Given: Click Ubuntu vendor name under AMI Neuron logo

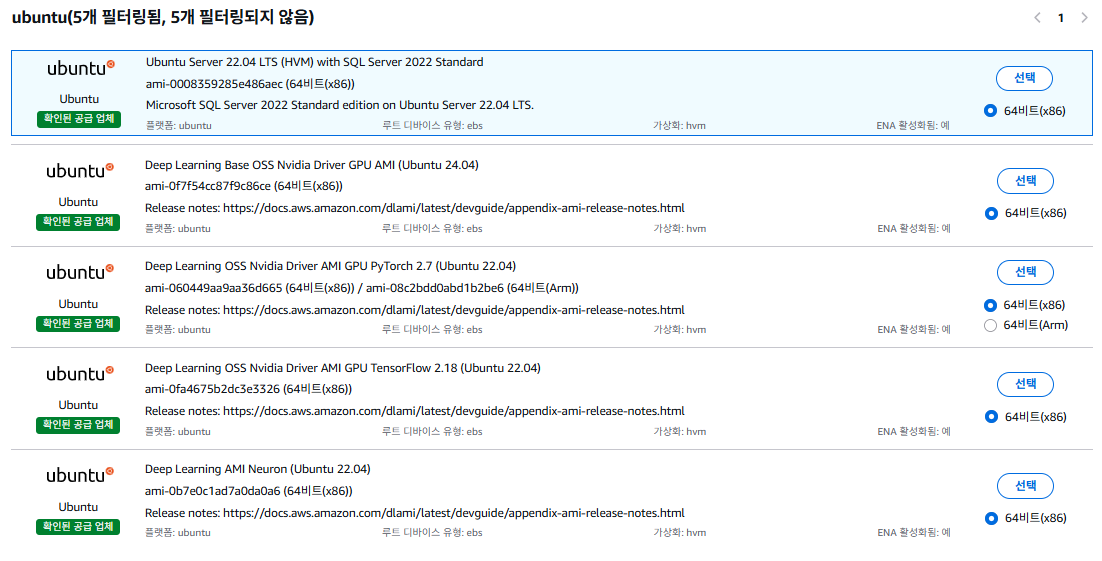Looking at the screenshot, I should (78, 507).
